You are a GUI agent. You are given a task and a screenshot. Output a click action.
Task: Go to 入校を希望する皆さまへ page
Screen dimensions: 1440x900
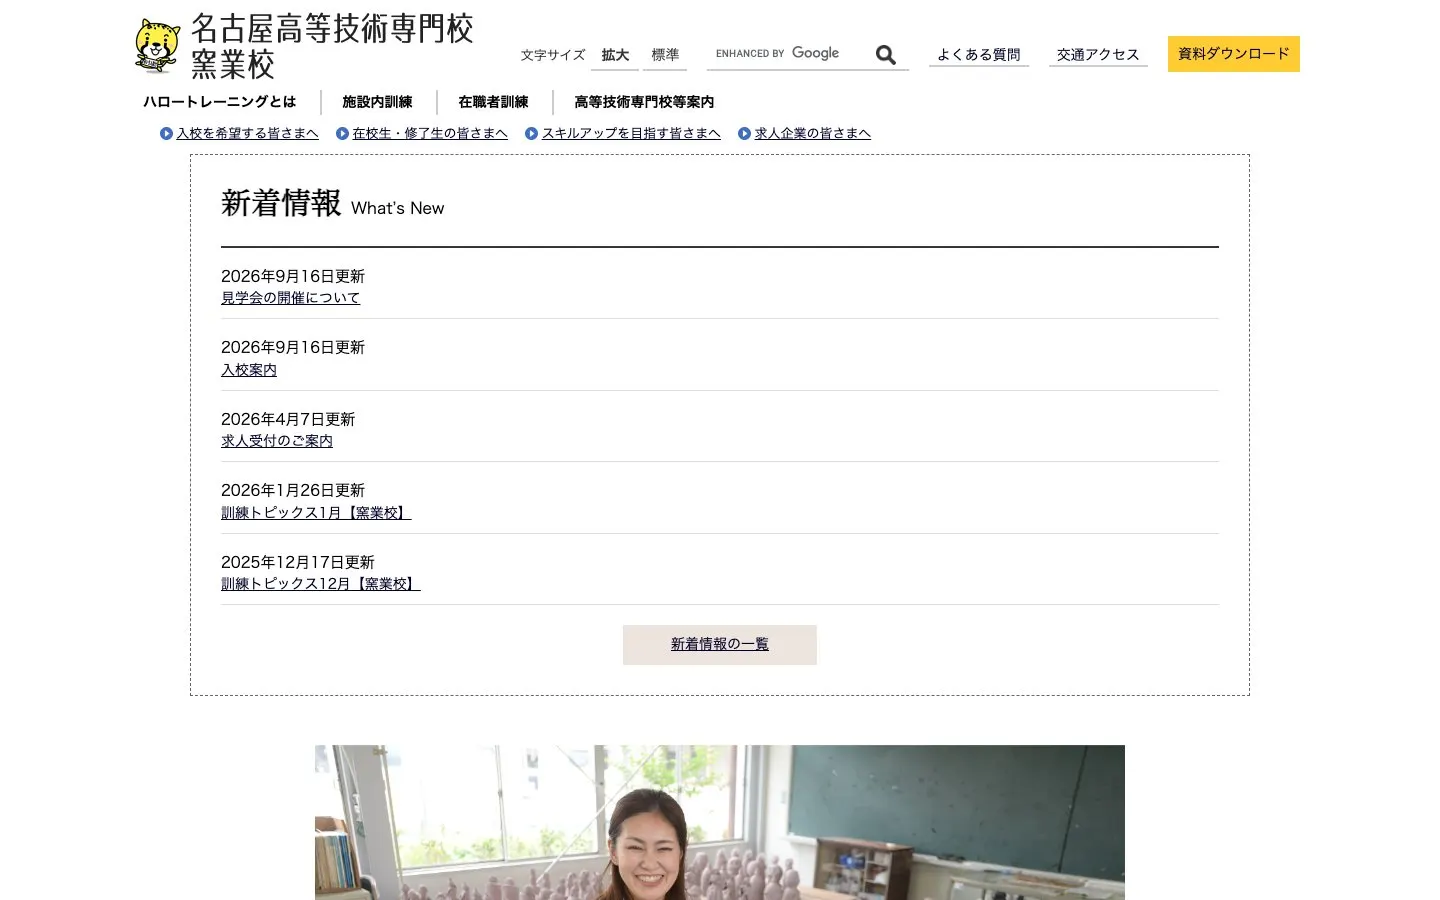[247, 134]
